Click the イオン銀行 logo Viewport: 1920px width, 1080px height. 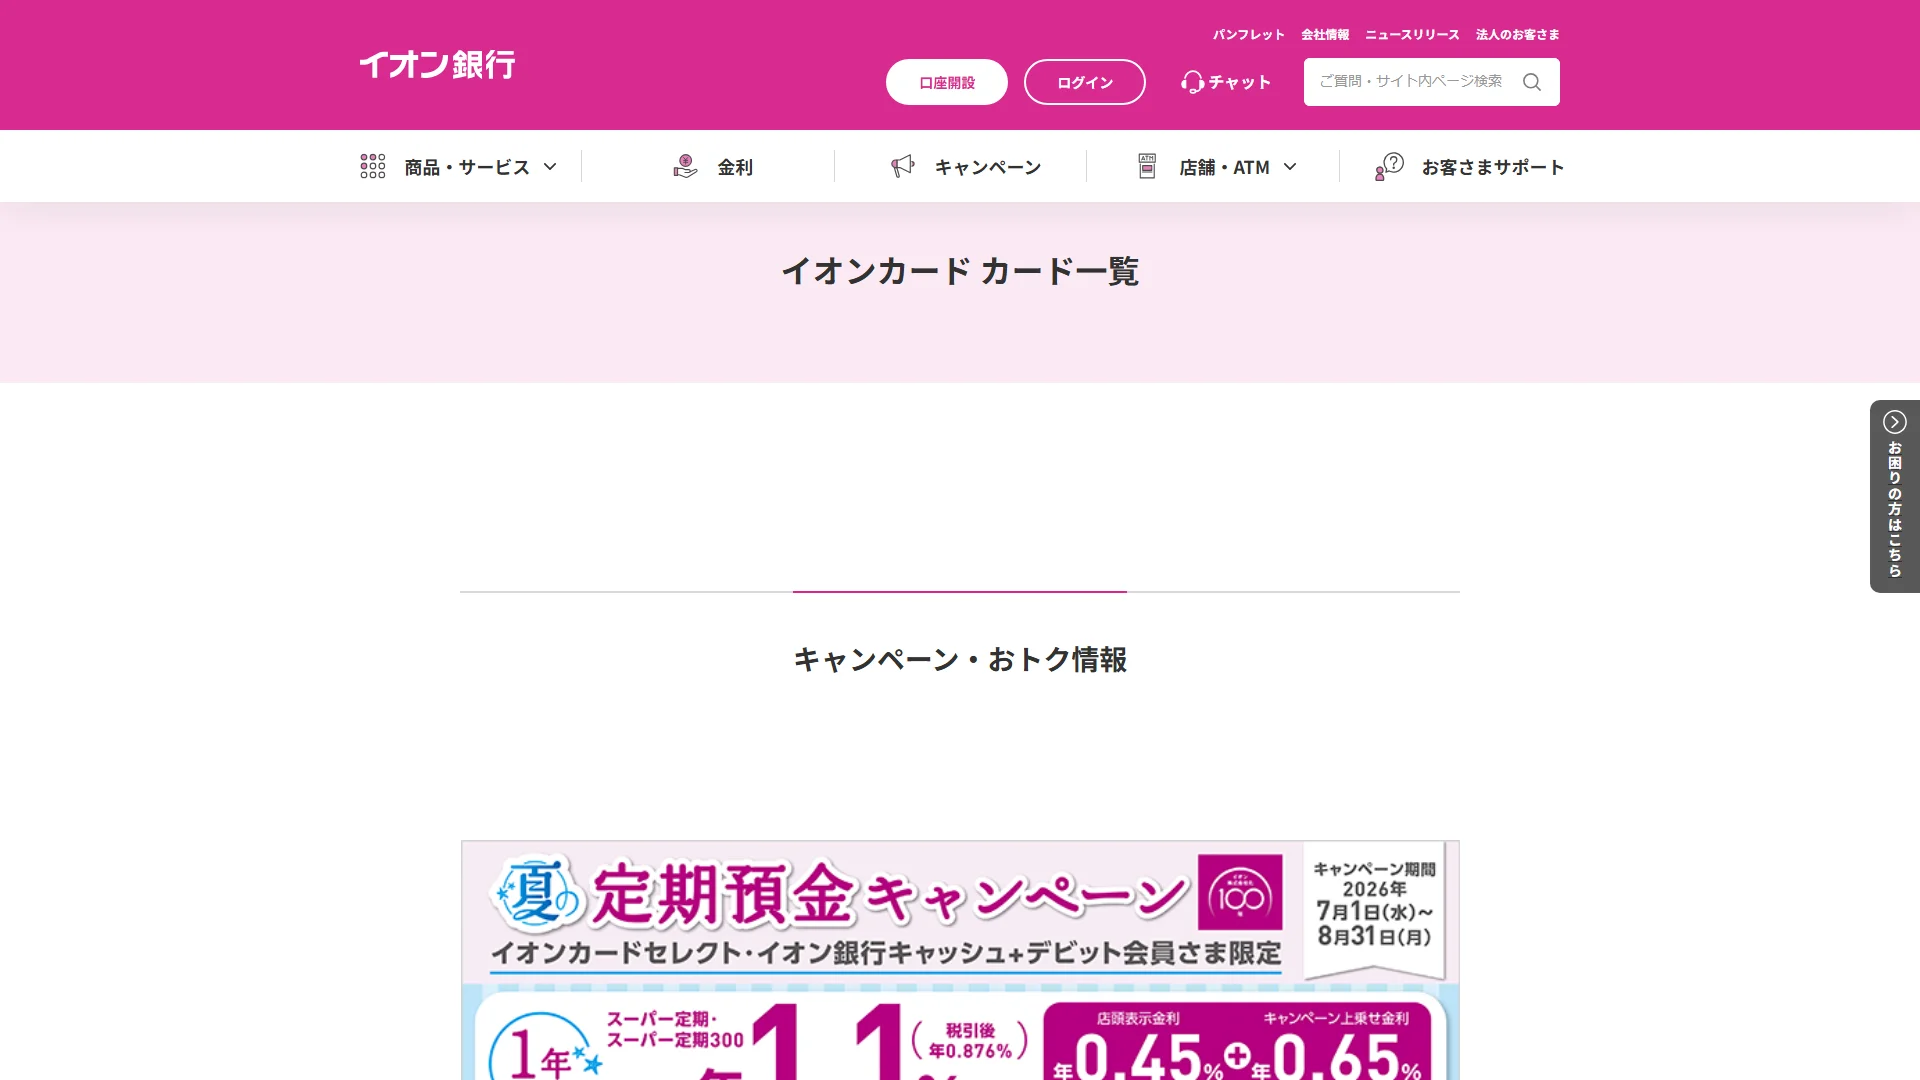pos(437,65)
